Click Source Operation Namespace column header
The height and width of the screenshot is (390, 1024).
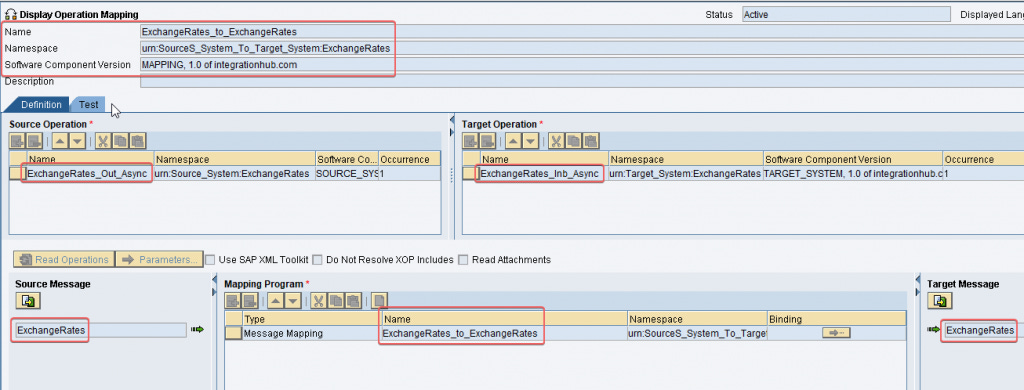coord(234,159)
